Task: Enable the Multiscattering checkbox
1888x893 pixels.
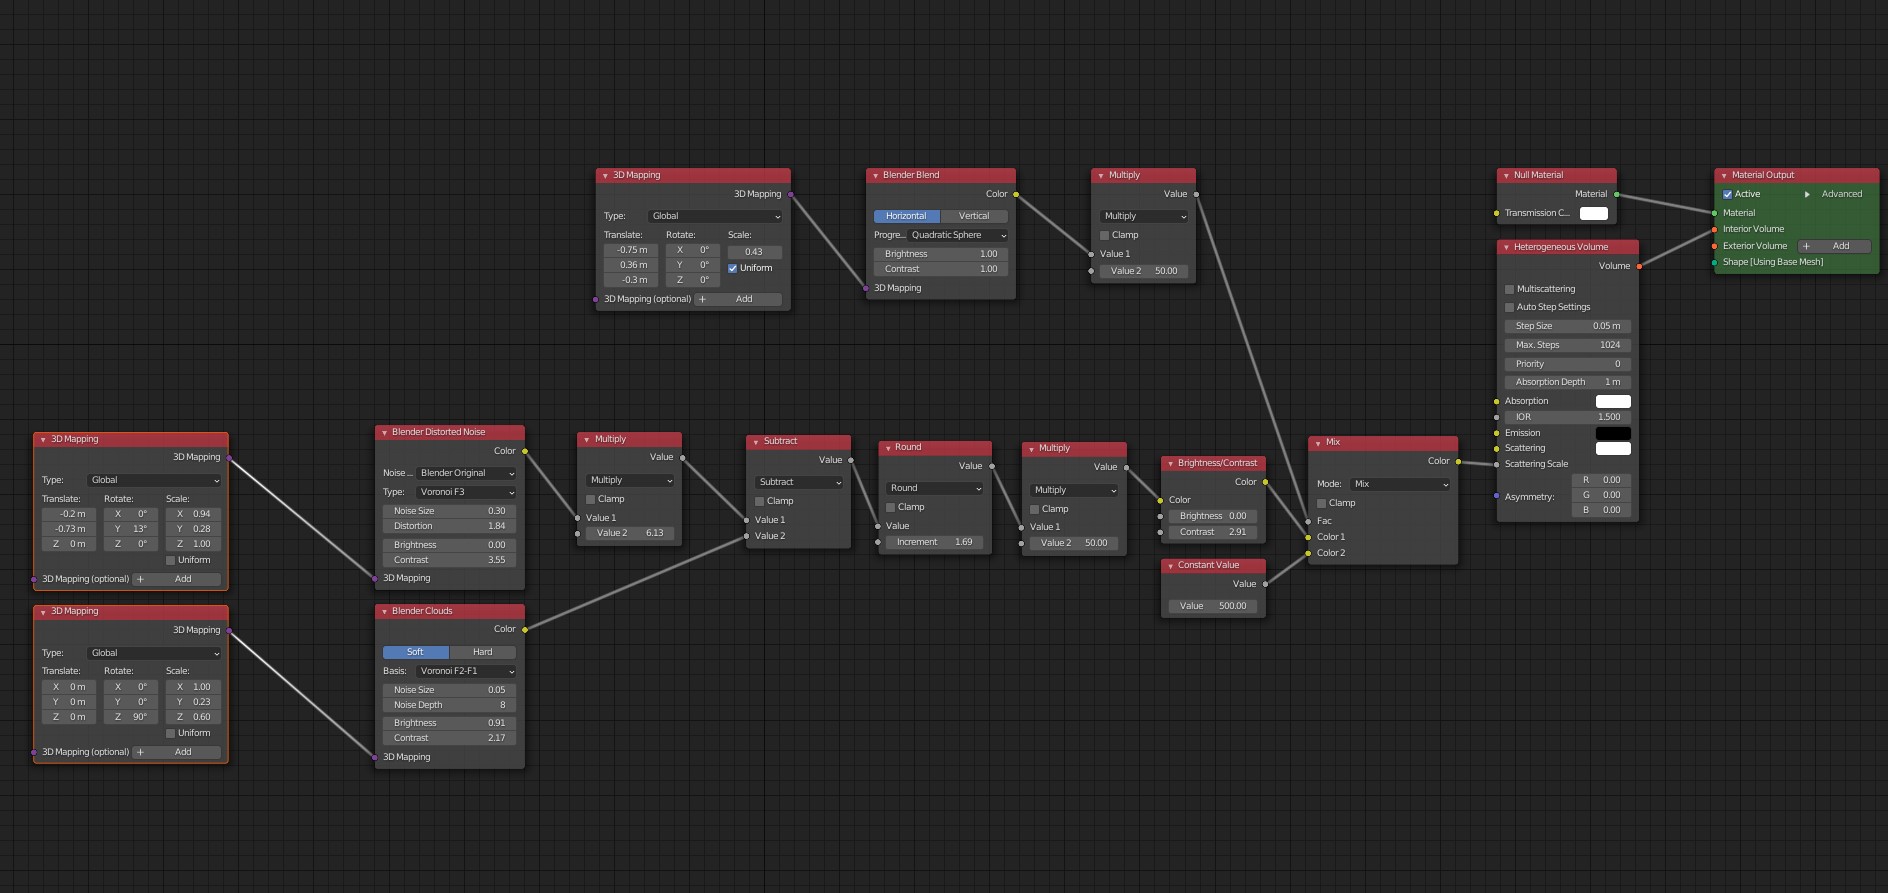Action: (1510, 289)
